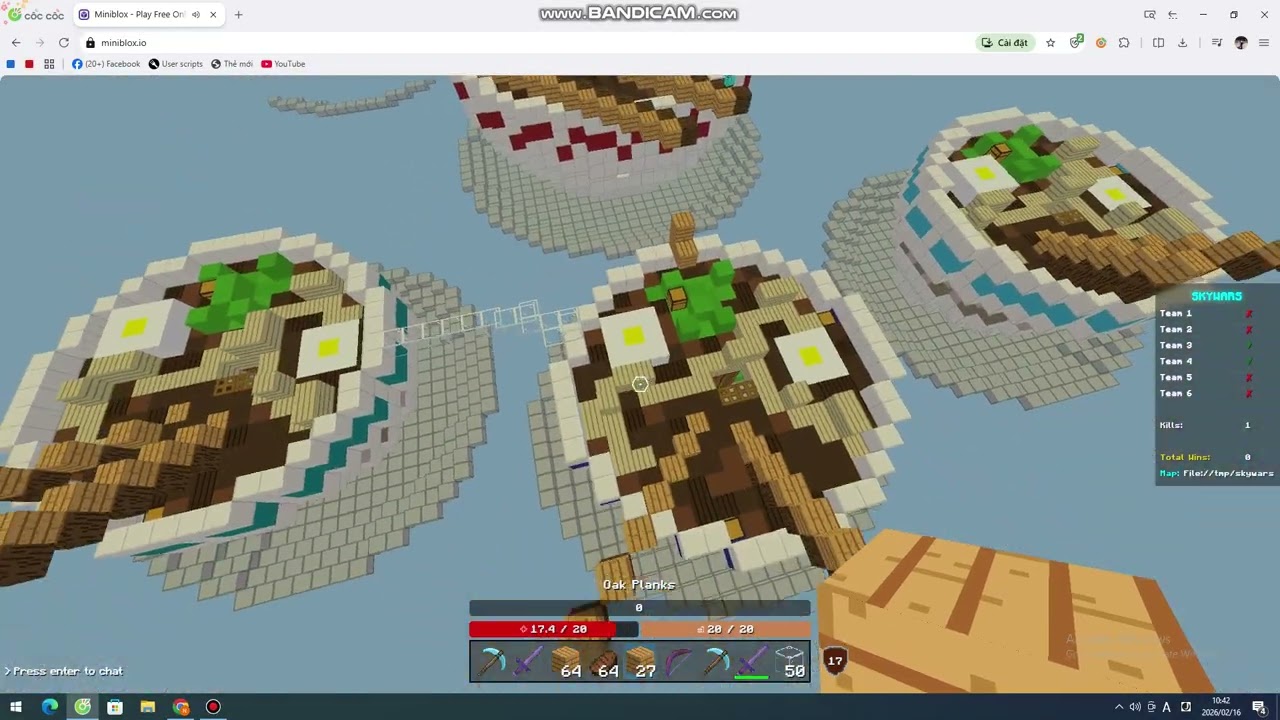
Task: Open the Extensions puzzle menu
Action: click(x=1124, y=43)
